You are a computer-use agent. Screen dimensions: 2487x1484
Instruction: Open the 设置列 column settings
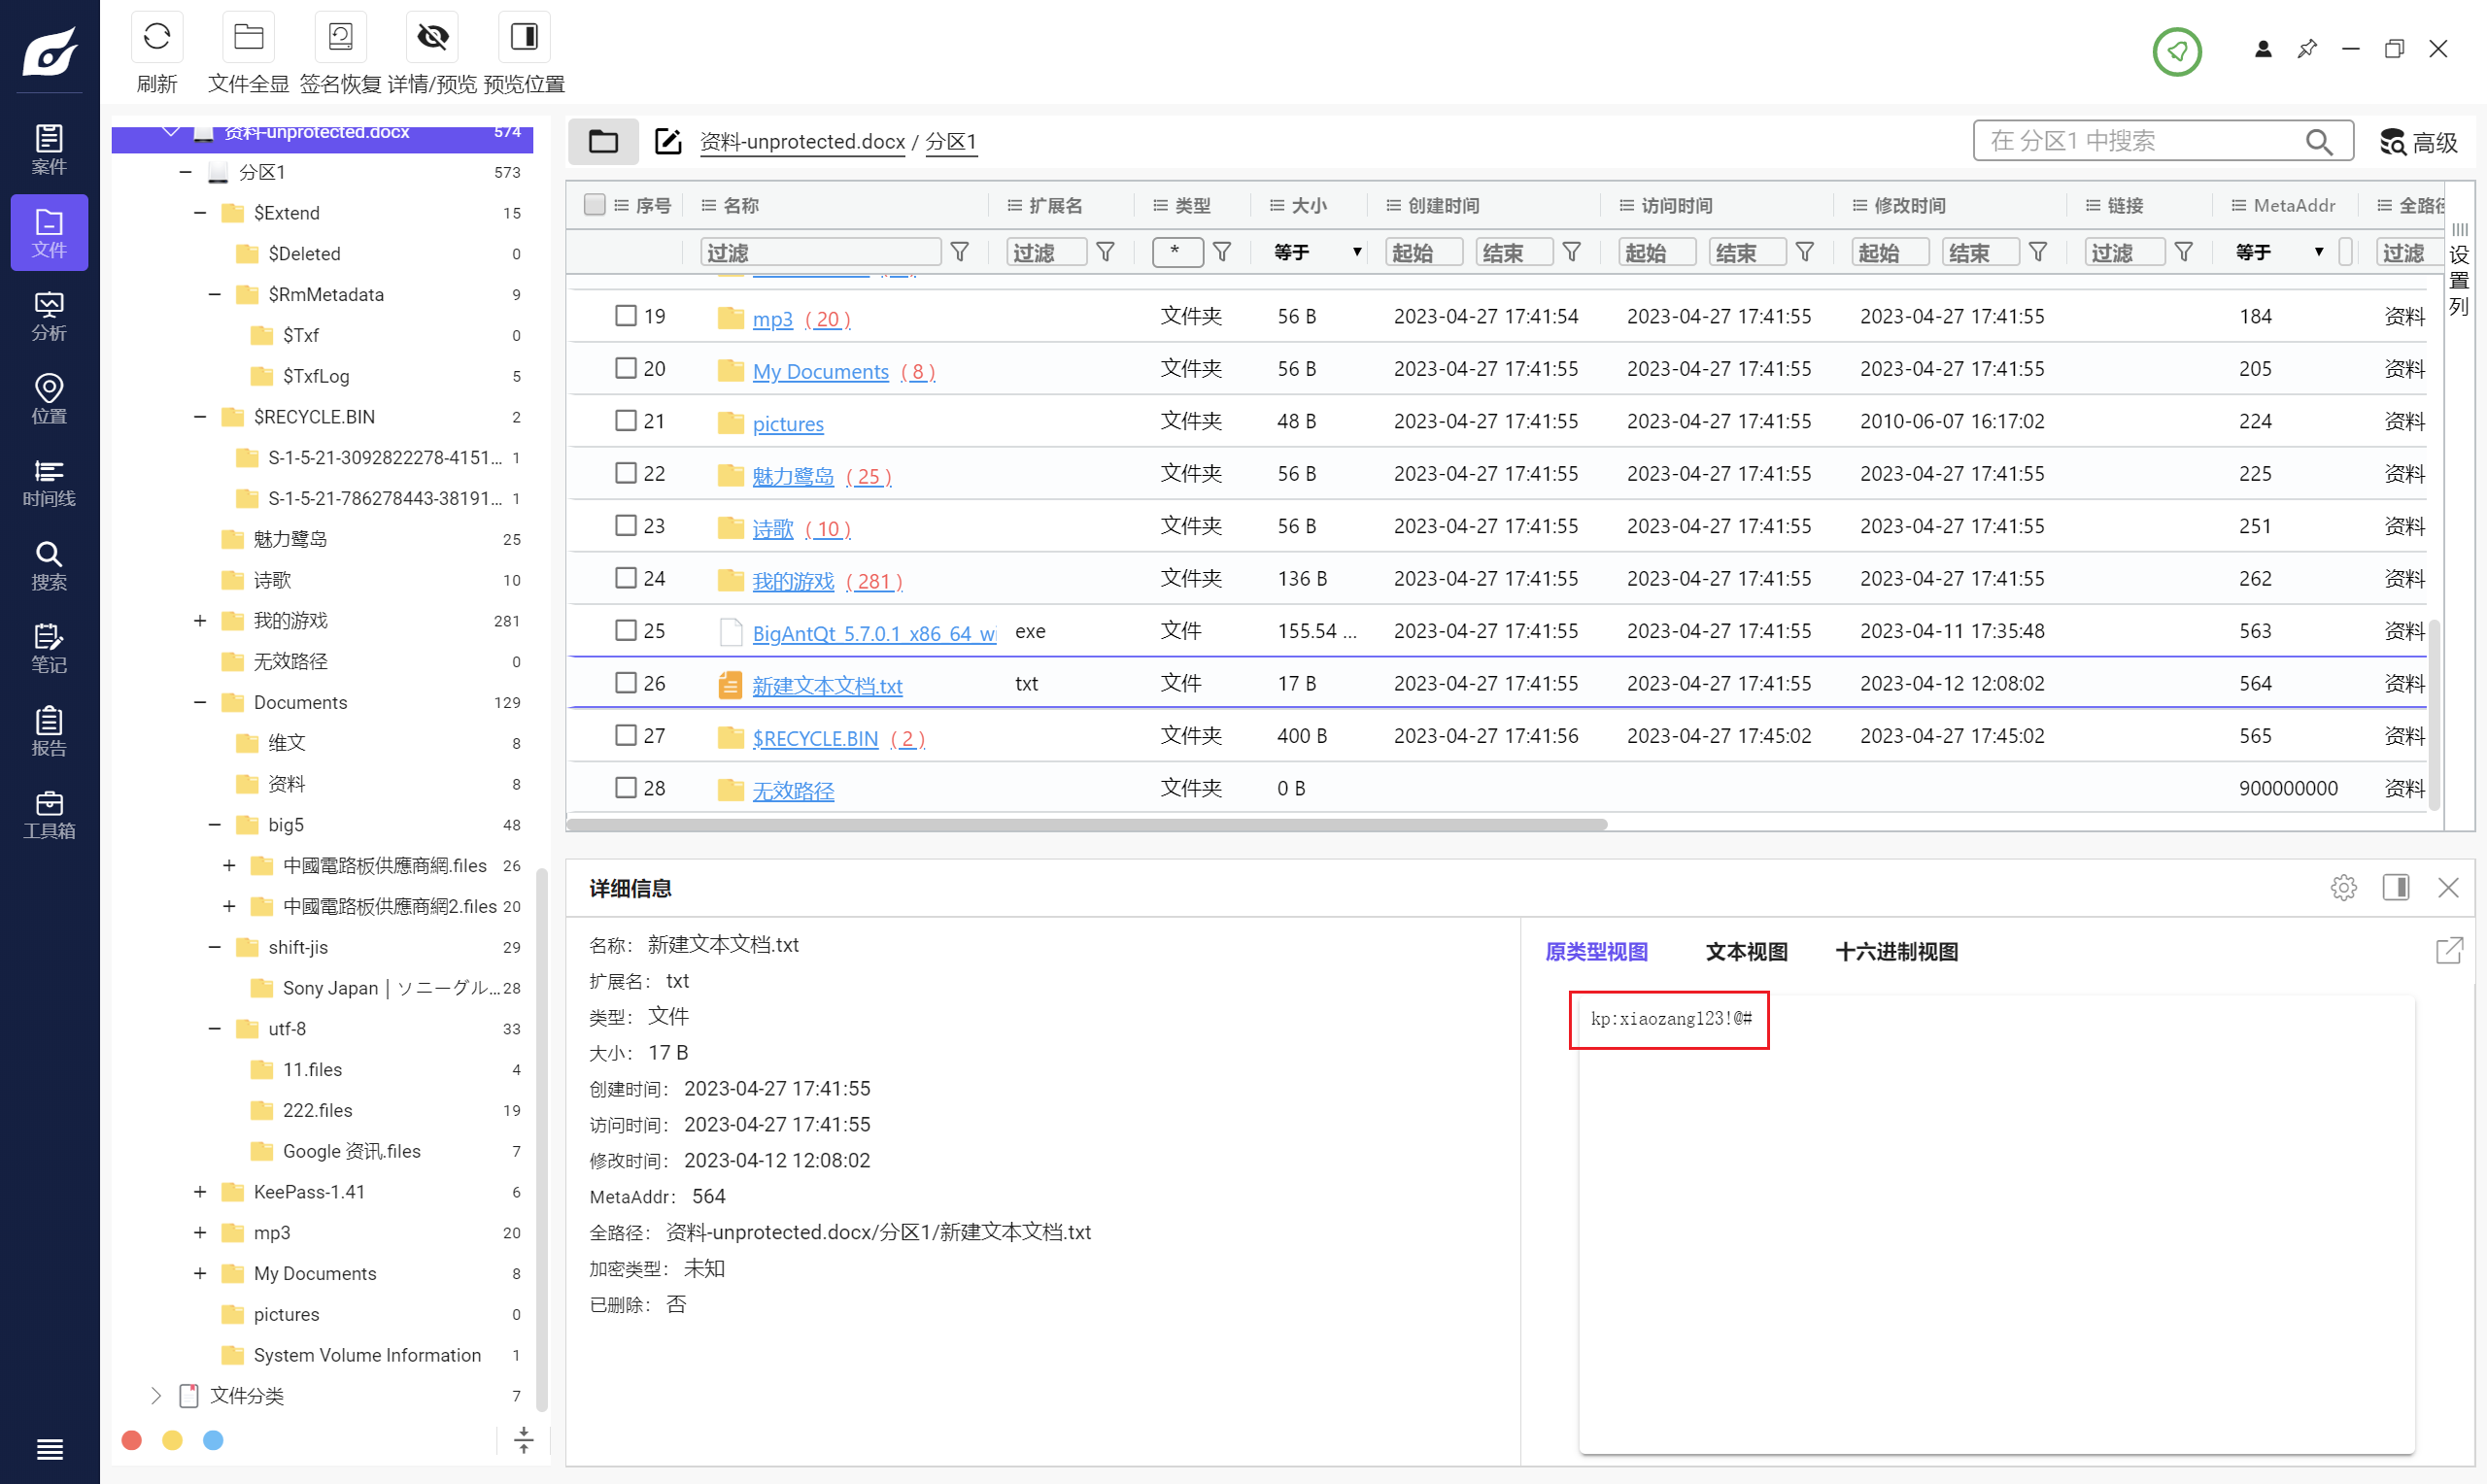(x=2460, y=272)
